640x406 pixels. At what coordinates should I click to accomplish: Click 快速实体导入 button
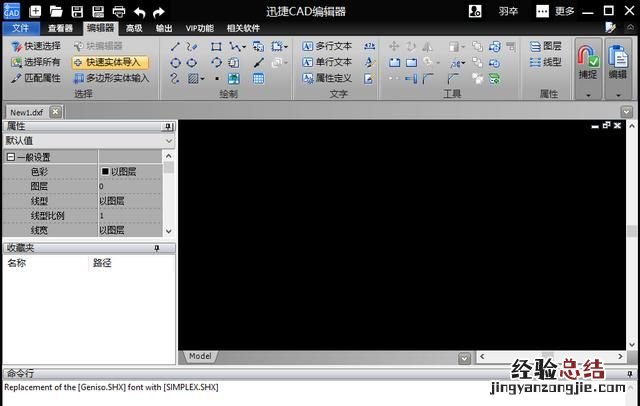coord(110,62)
